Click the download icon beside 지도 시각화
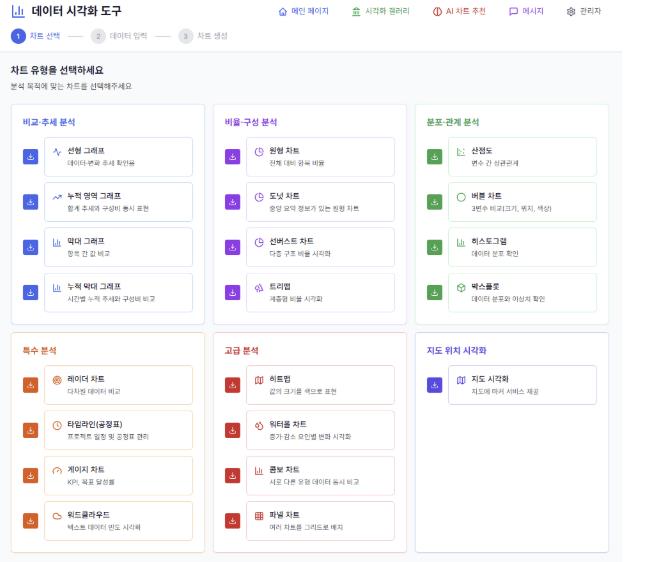666x562 pixels. tap(434, 385)
